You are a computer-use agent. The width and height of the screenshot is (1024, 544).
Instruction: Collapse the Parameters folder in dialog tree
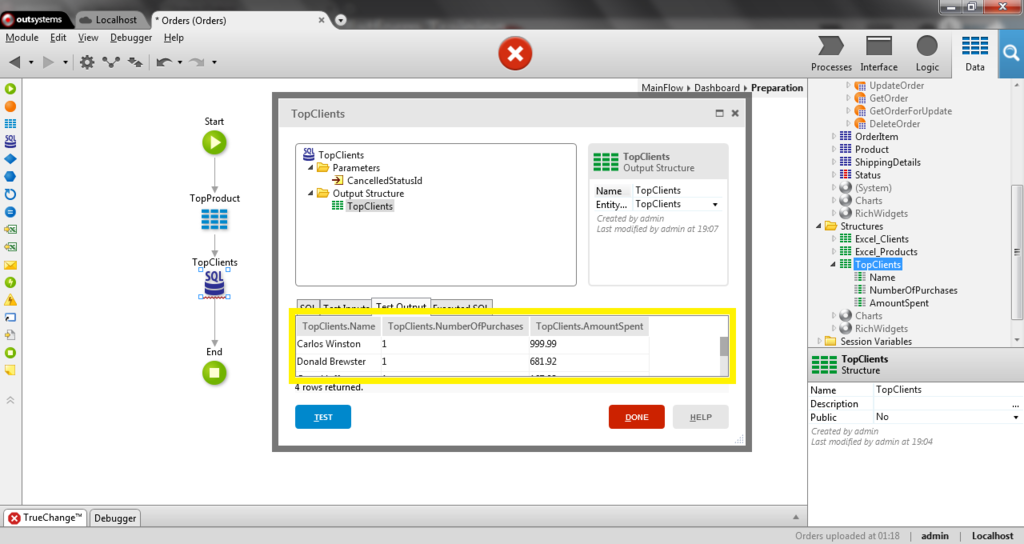click(x=311, y=168)
